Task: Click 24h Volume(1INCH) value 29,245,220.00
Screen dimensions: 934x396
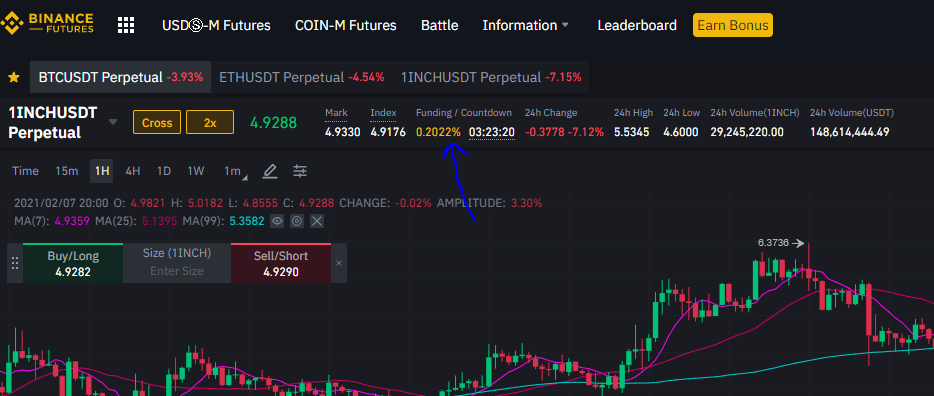Action: [x=747, y=132]
